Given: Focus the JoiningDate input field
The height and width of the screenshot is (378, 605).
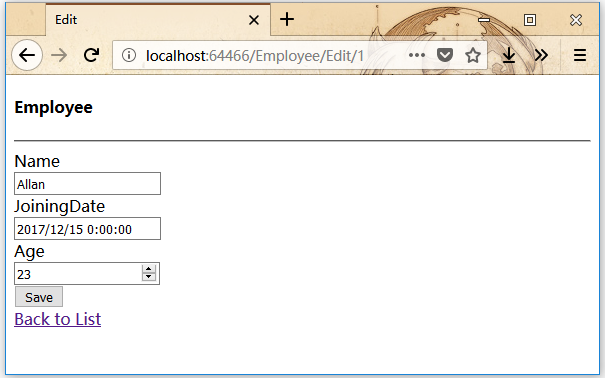Looking at the screenshot, I should pos(87,229).
